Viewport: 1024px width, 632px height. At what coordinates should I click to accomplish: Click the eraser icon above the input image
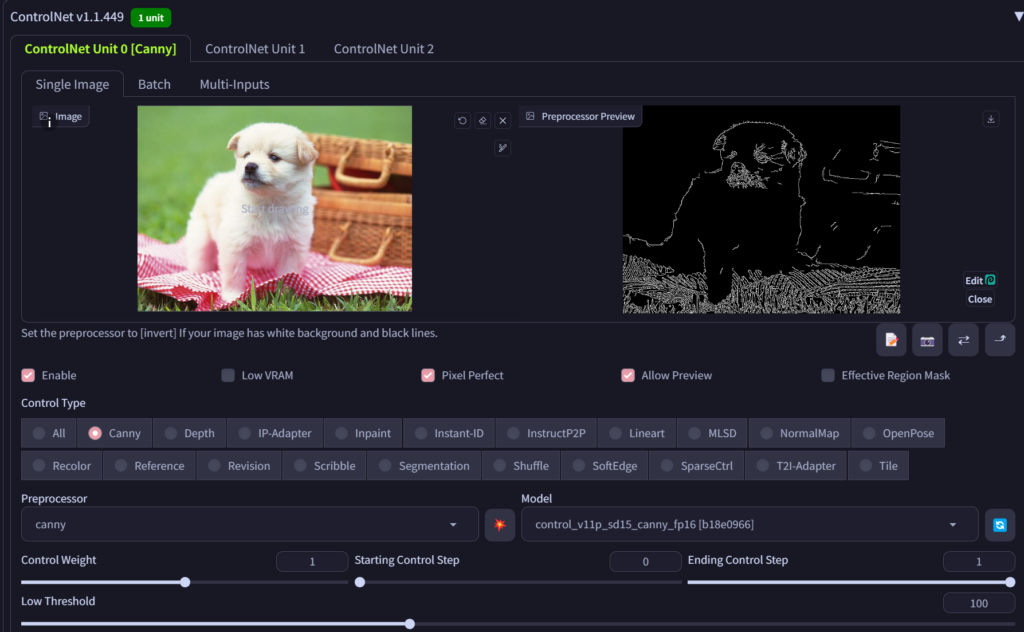click(482, 121)
